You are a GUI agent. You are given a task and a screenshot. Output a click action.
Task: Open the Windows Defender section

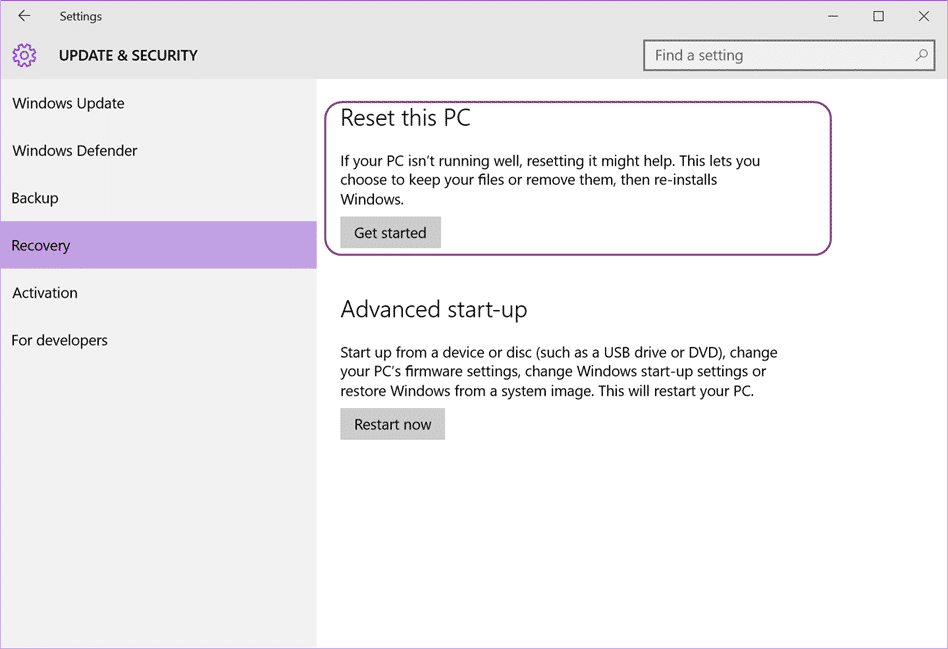[x=158, y=151]
